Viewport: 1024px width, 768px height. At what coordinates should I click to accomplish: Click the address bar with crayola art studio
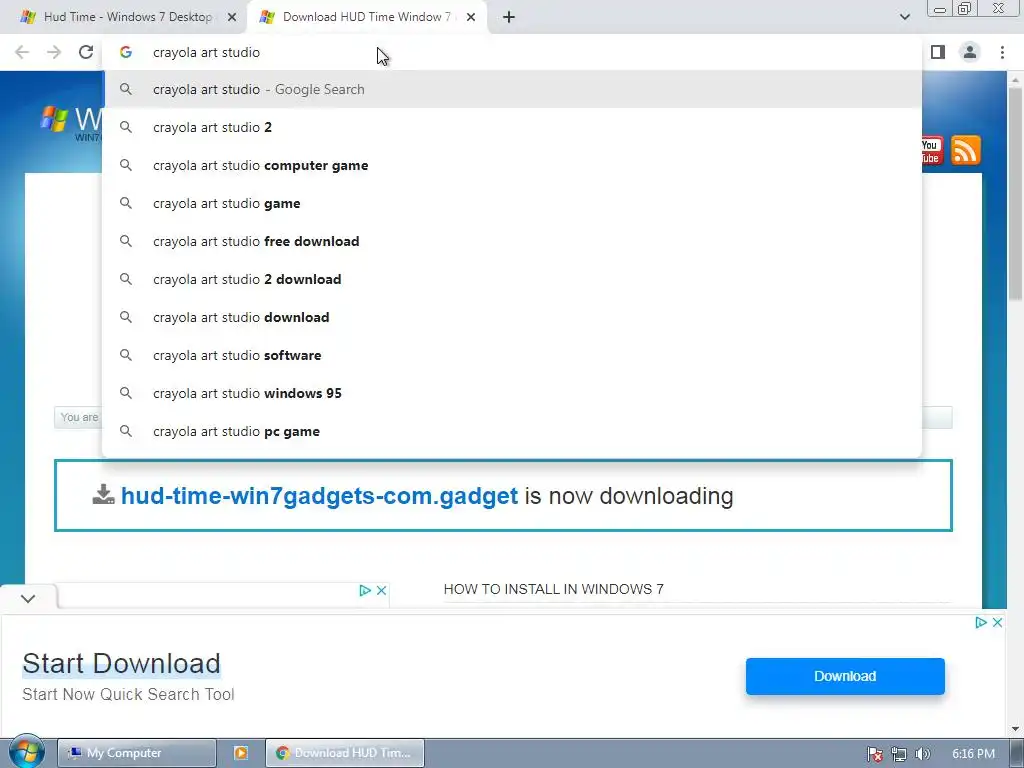coord(512,52)
